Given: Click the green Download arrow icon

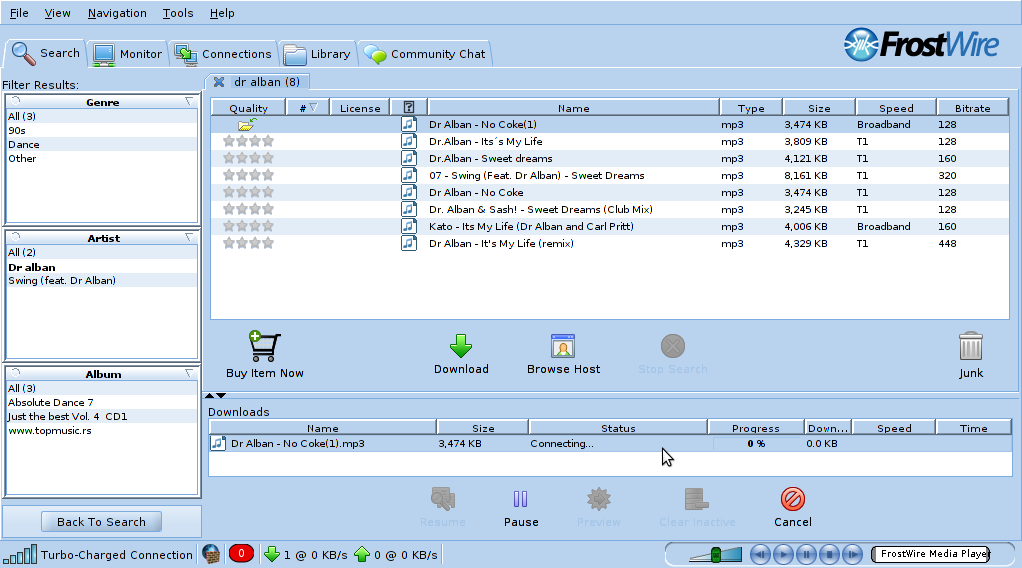Looking at the screenshot, I should tap(461, 346).
